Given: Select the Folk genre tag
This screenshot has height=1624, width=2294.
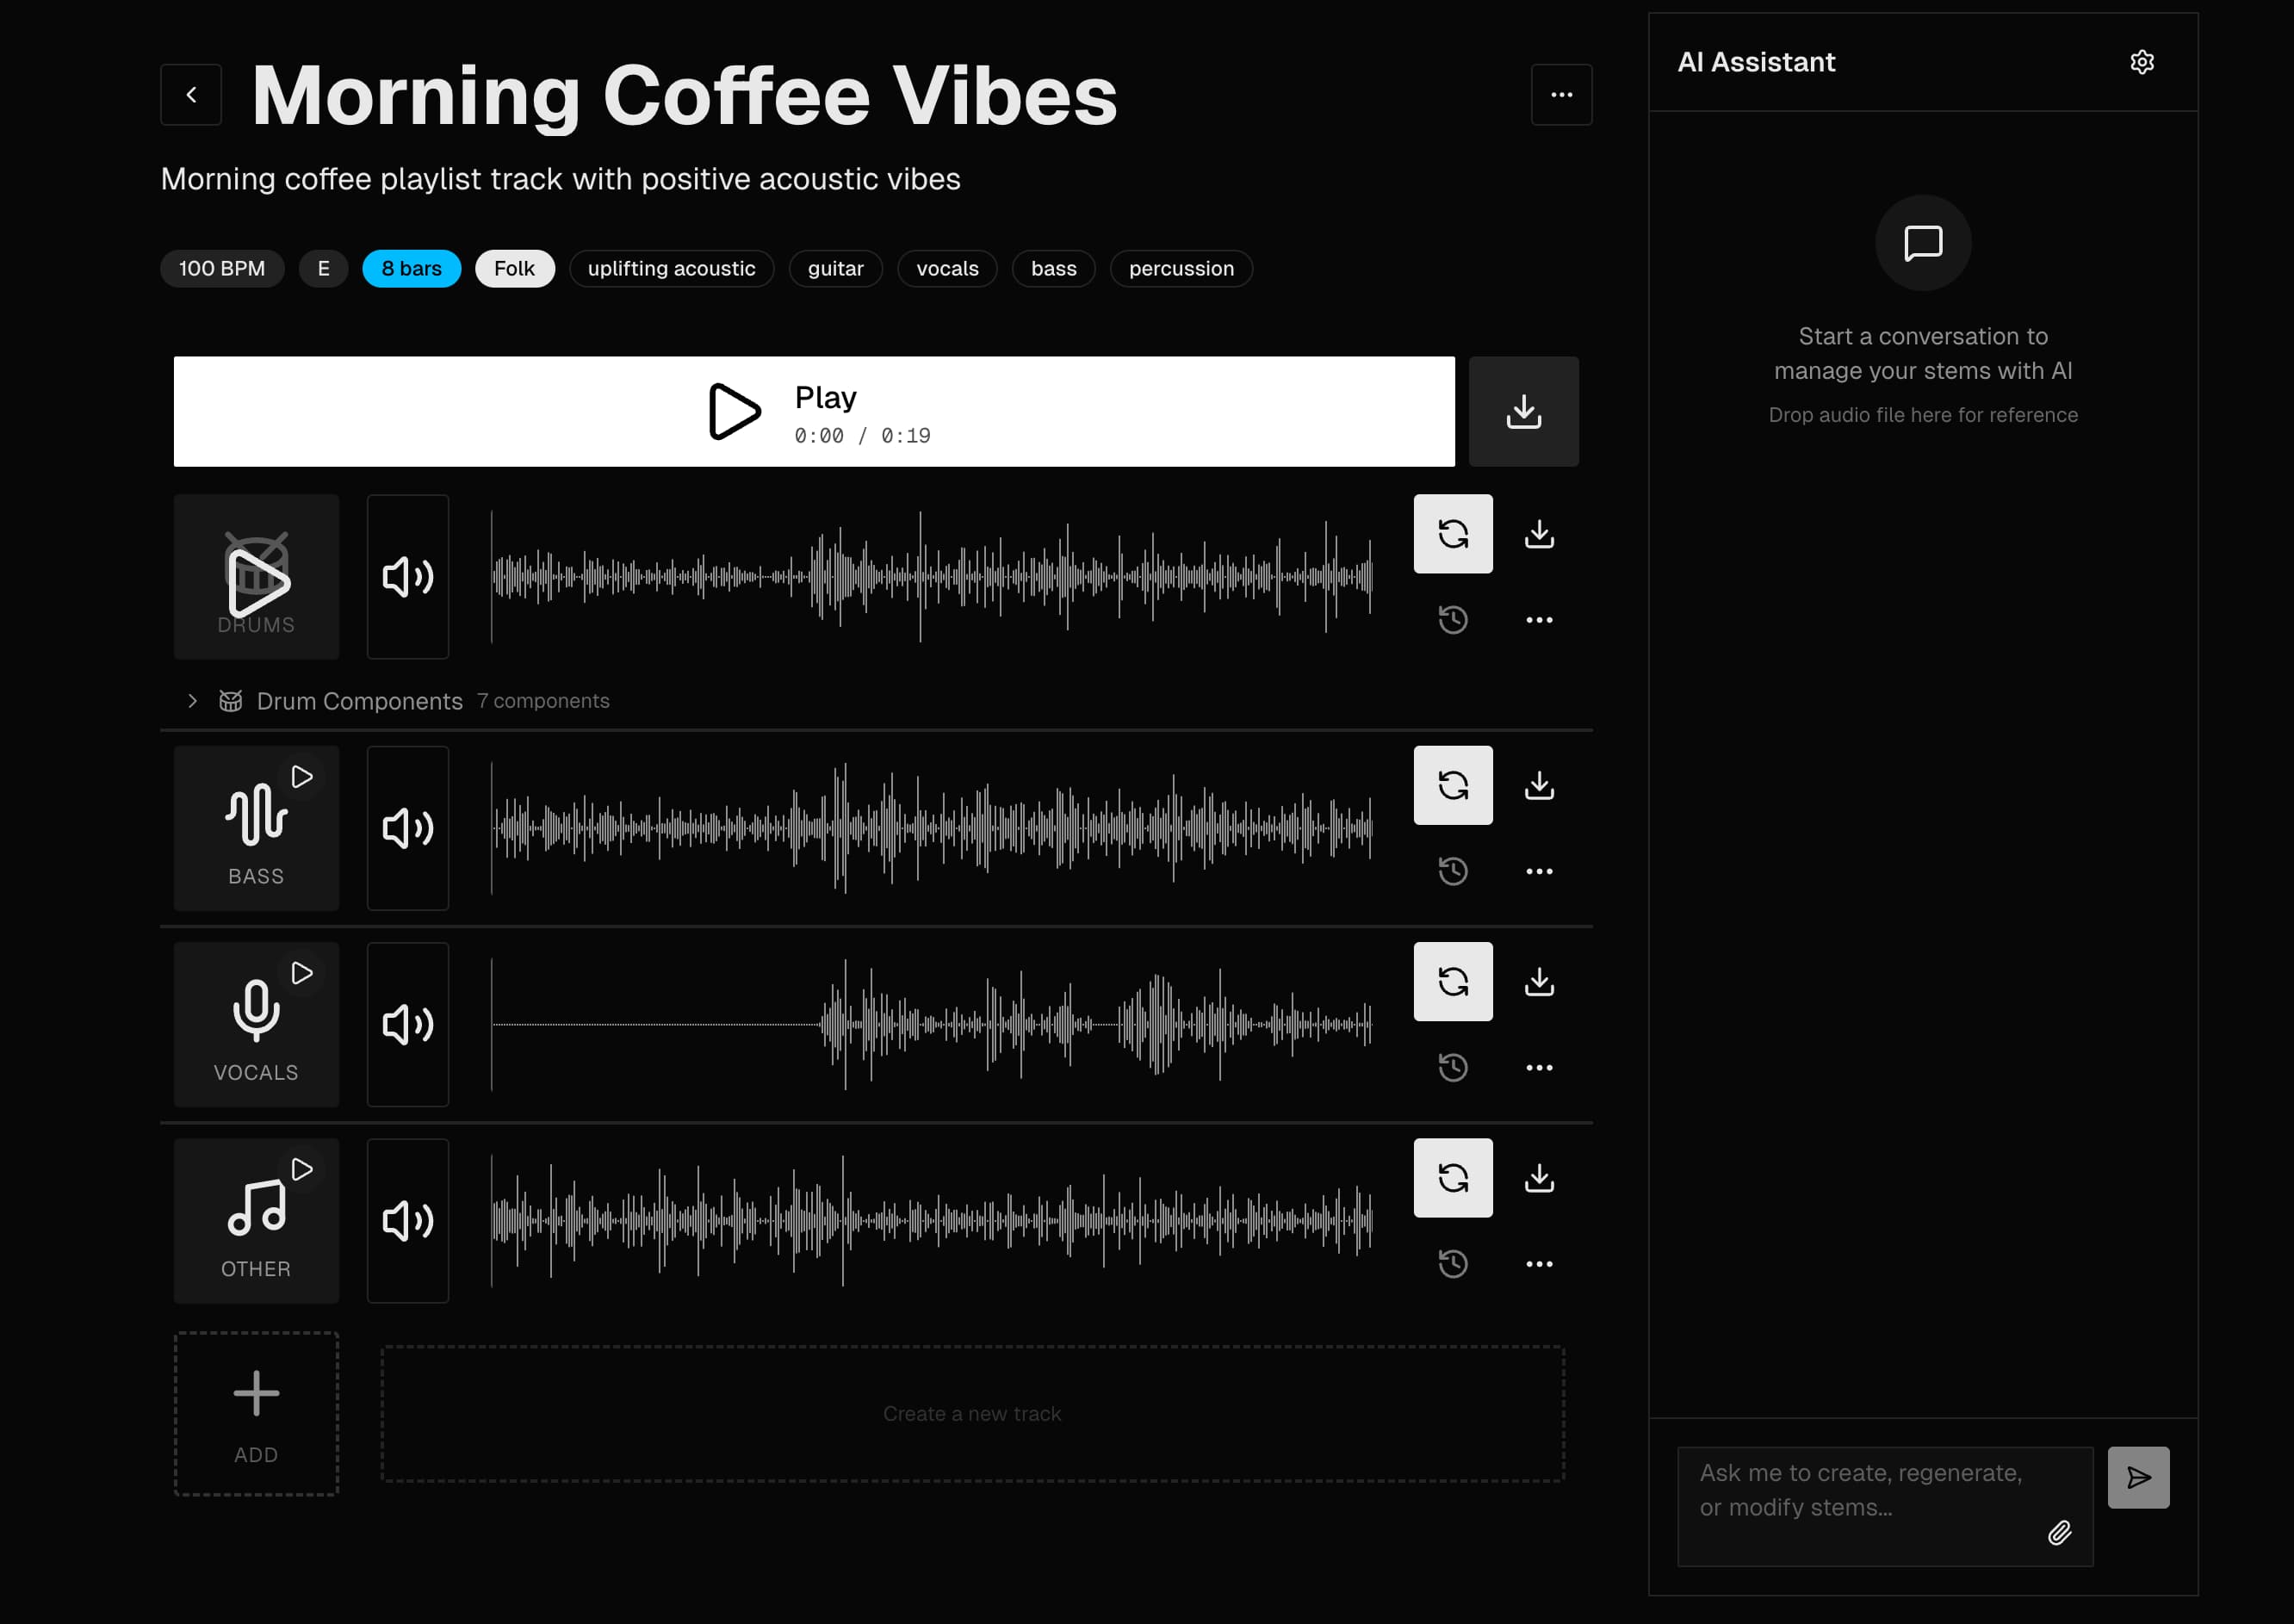Looking at the screenshot, I should (x=514, y=268).
